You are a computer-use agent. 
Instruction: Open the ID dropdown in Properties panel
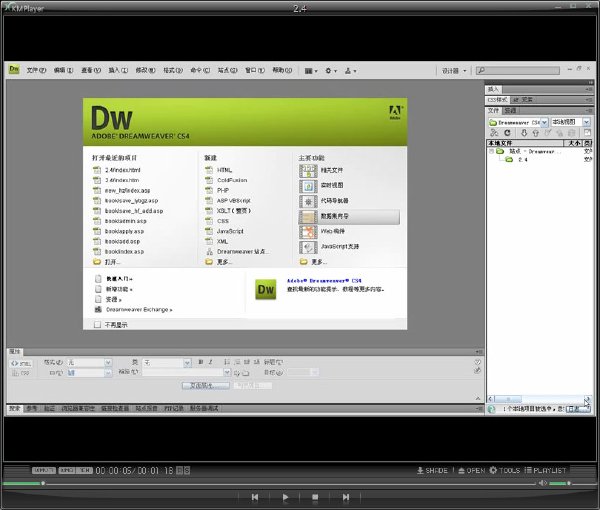coord(108,373)
